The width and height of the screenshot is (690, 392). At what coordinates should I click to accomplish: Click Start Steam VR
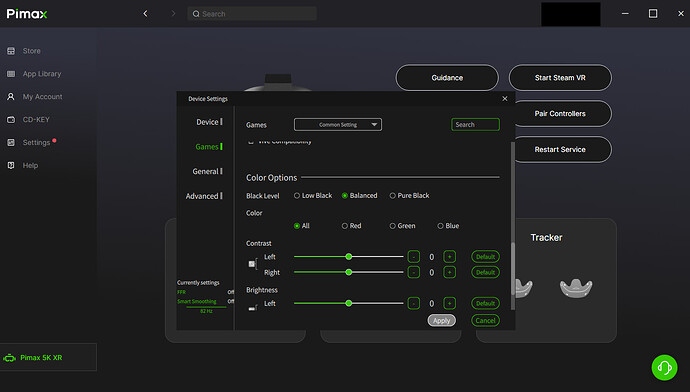click(x=560, y=78)
